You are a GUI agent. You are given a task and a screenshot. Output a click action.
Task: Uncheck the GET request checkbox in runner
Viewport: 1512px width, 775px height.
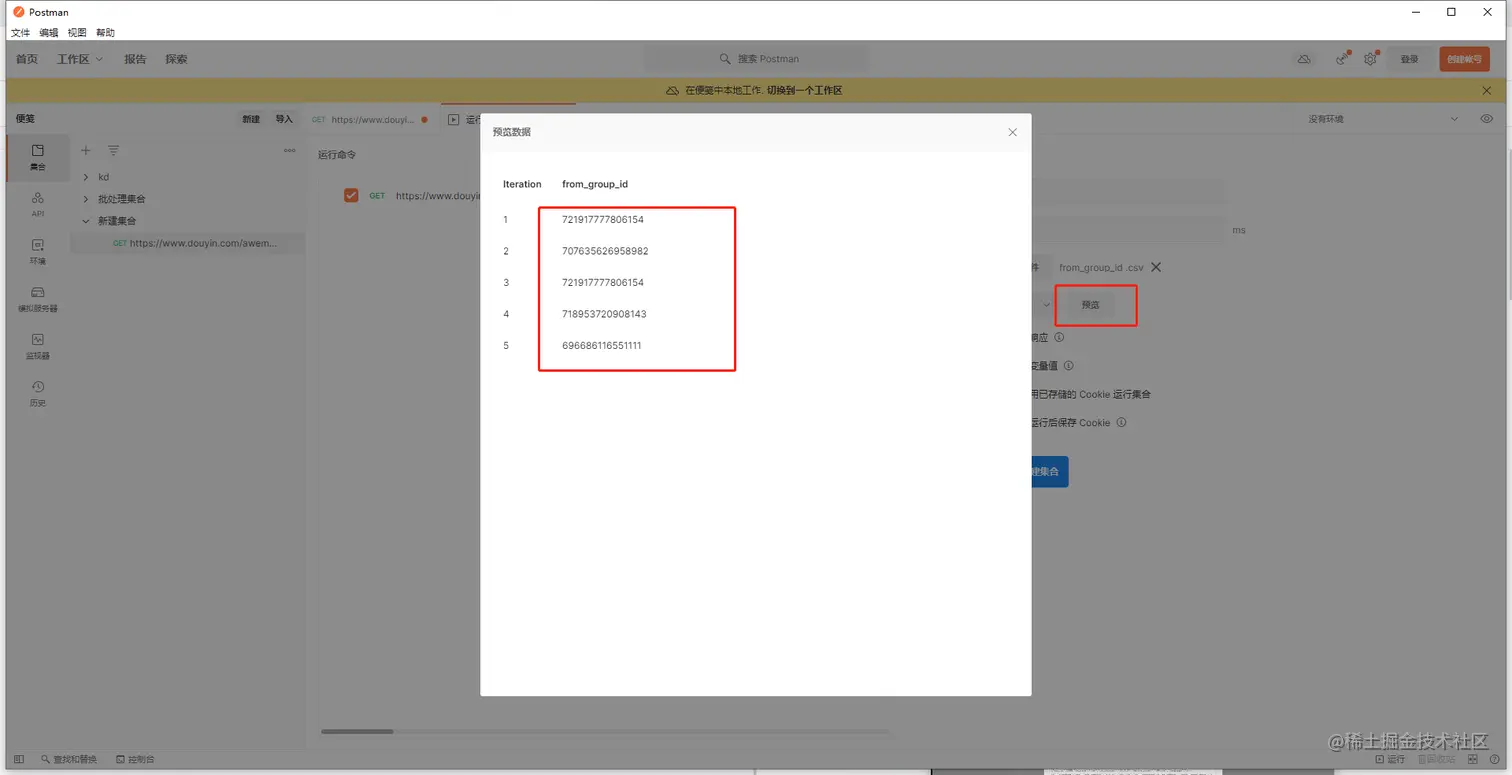point(351,195)
